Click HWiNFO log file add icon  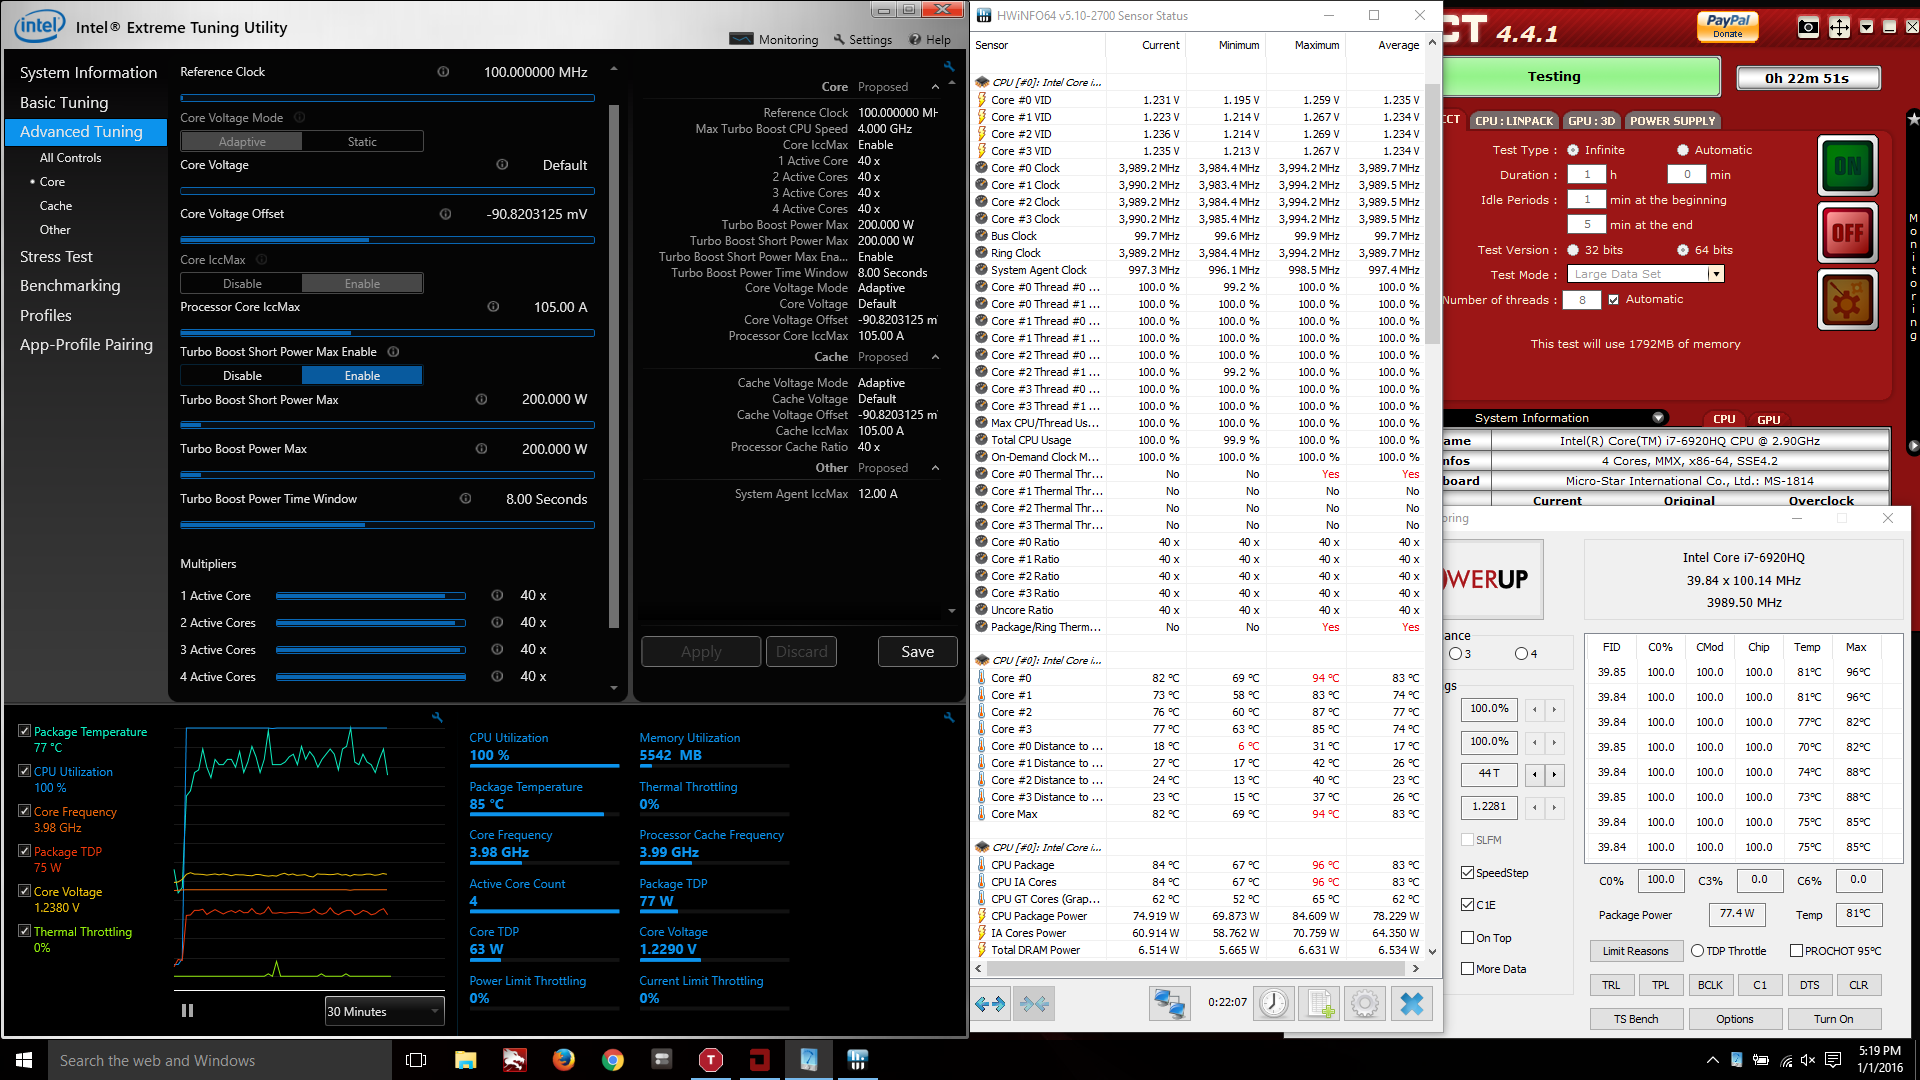click(1319, 1003)
